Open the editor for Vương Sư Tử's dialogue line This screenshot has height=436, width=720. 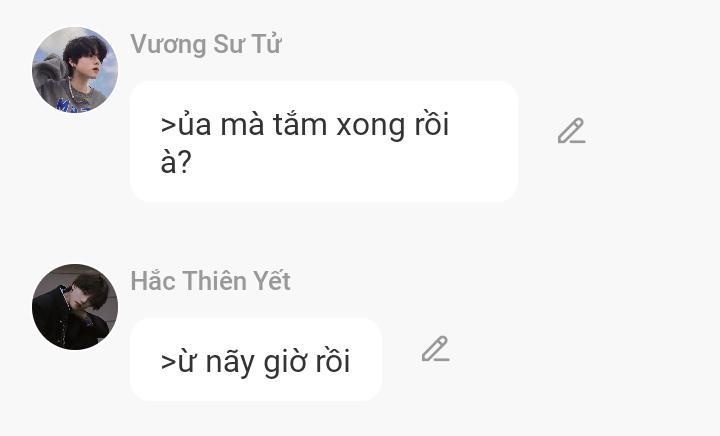tap(571, 131)
